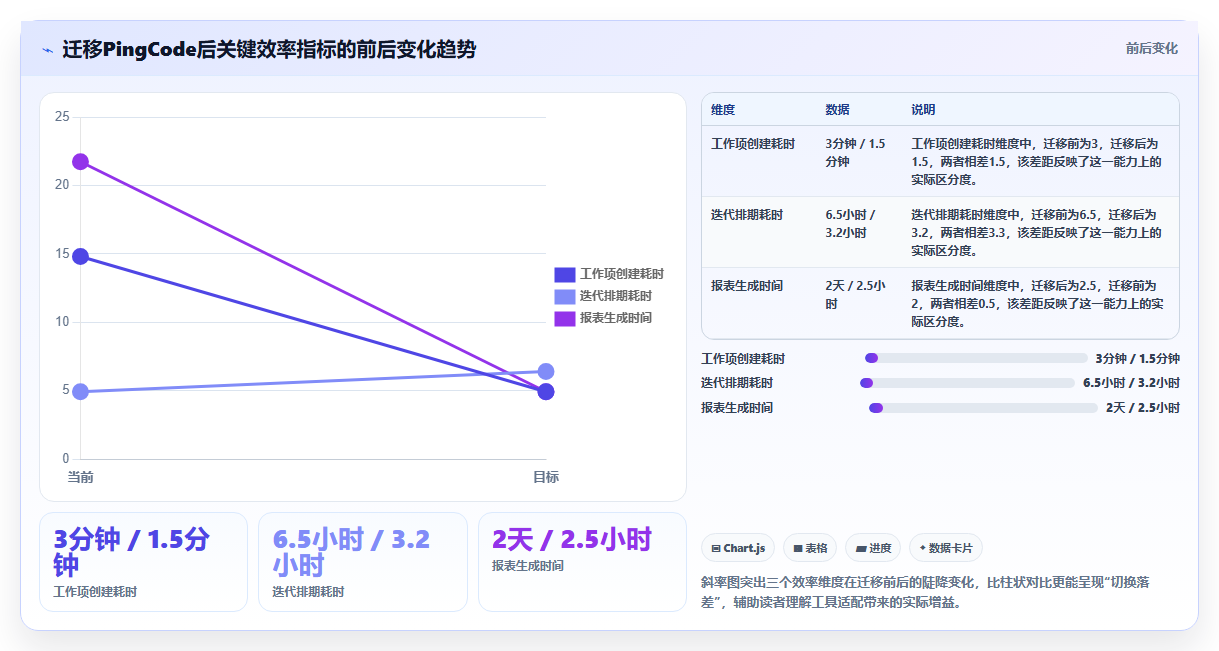The width and height of the screenshot is (1219, 651).
Task: Click the dark blue 工作项创建耗时 point at 当前
Action: pyautogui.click(x=80, y=257)
